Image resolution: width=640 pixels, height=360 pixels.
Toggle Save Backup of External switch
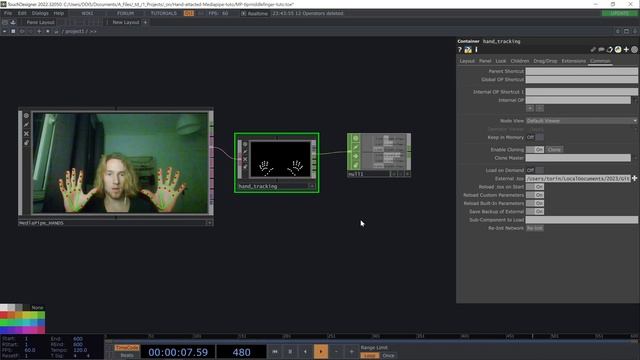[535, 211]
